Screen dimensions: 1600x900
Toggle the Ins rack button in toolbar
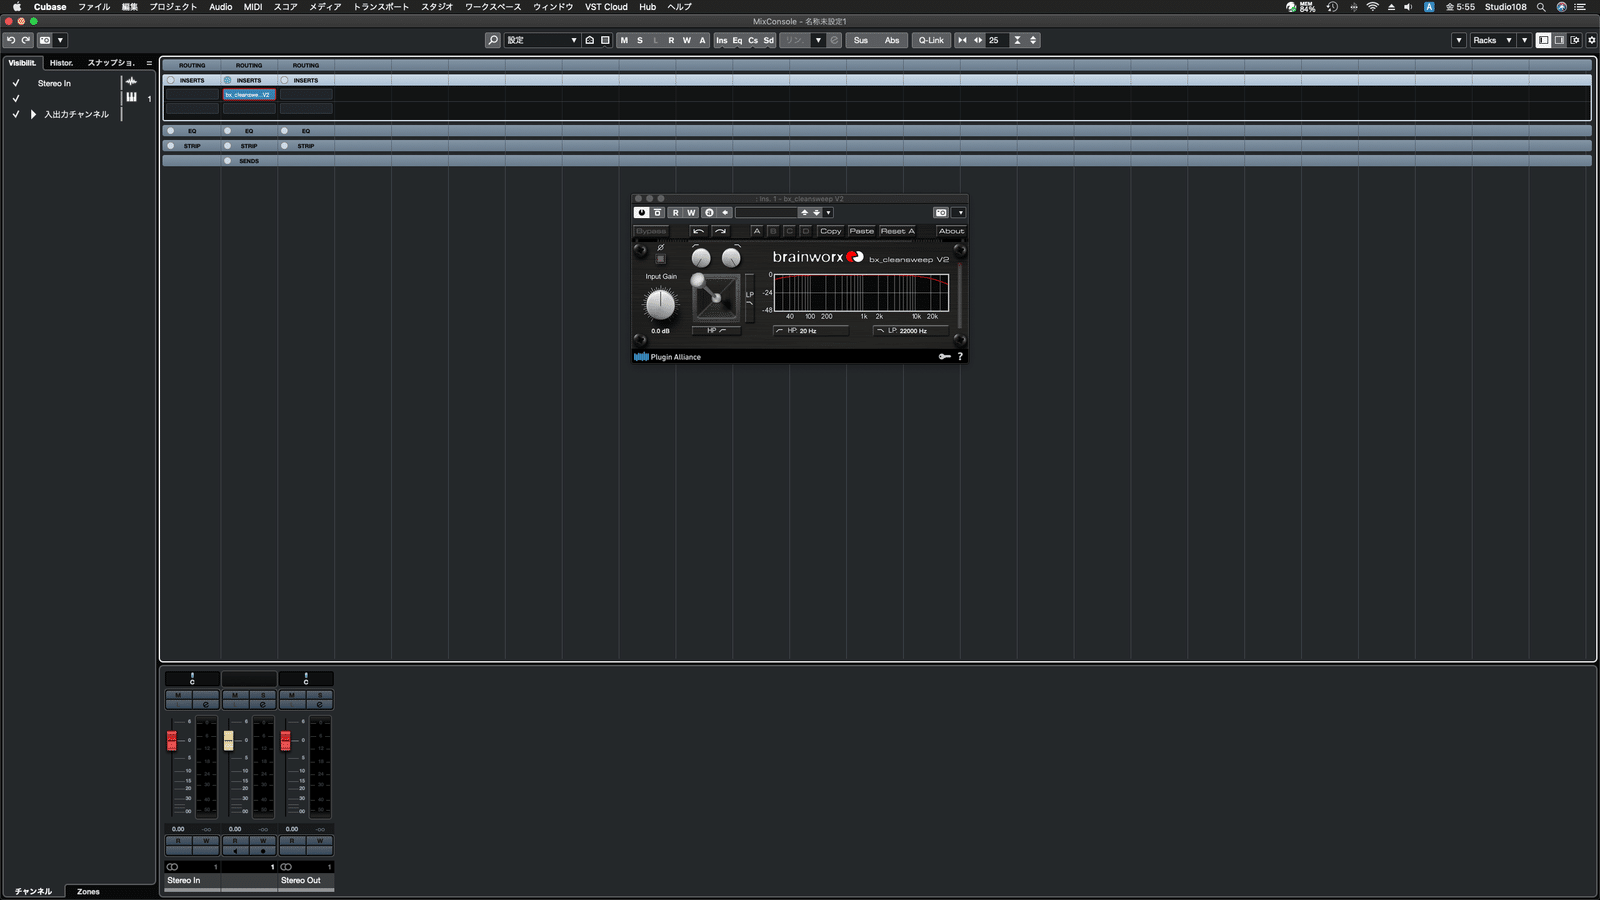722,40
